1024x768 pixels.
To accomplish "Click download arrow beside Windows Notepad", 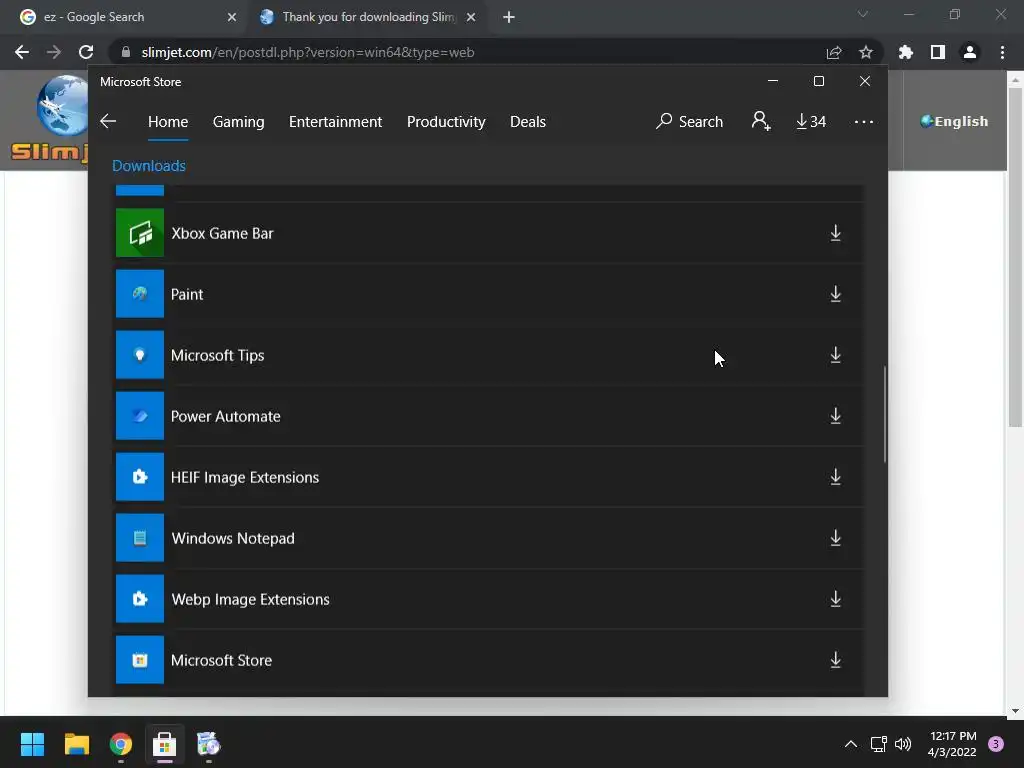I will click(835, 538).
